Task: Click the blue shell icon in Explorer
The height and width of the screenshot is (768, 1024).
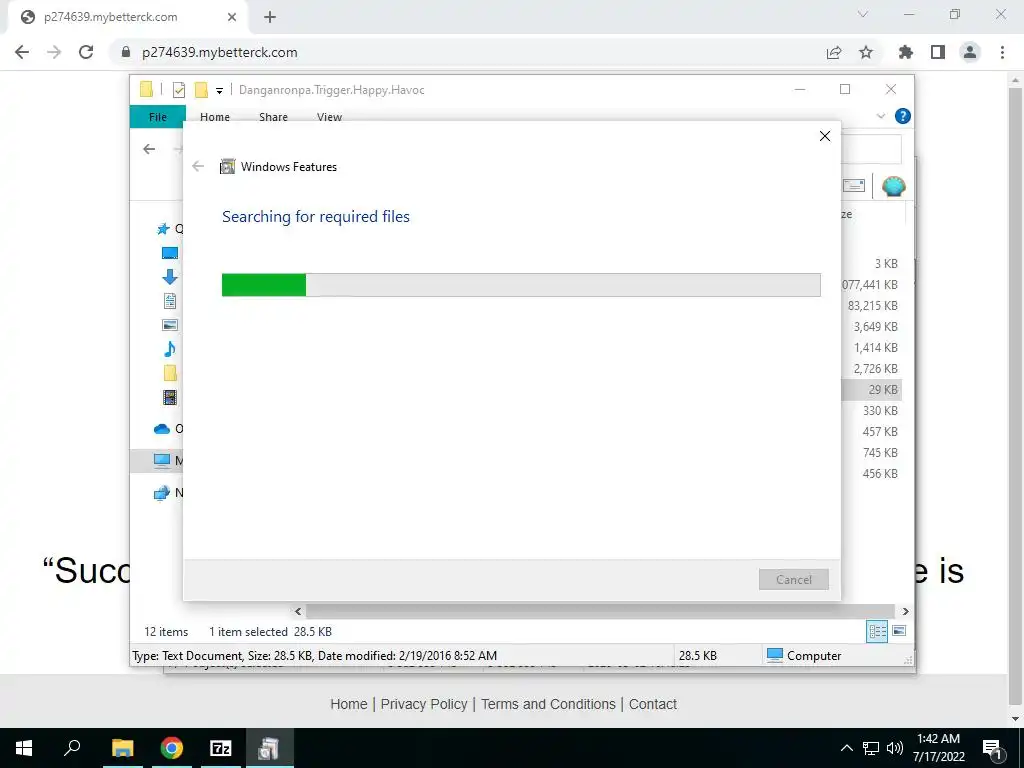Action: [893, 186]
